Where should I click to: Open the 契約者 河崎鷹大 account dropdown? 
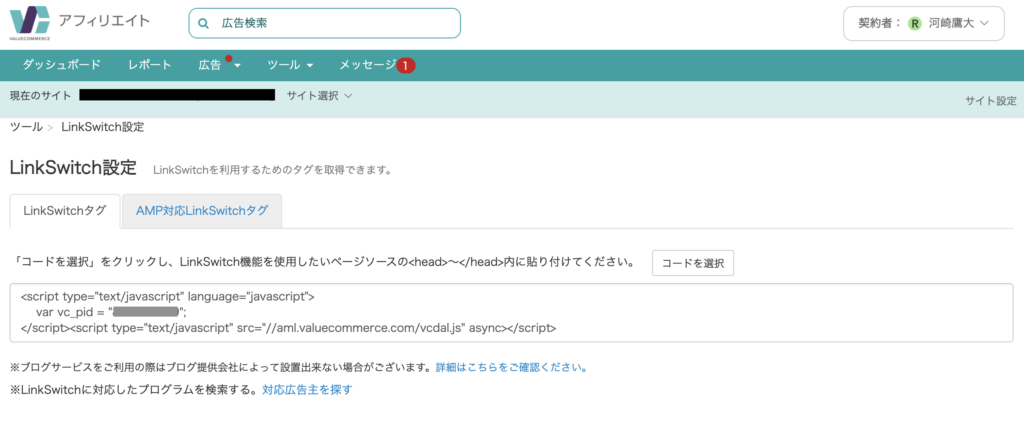(924, 24)
